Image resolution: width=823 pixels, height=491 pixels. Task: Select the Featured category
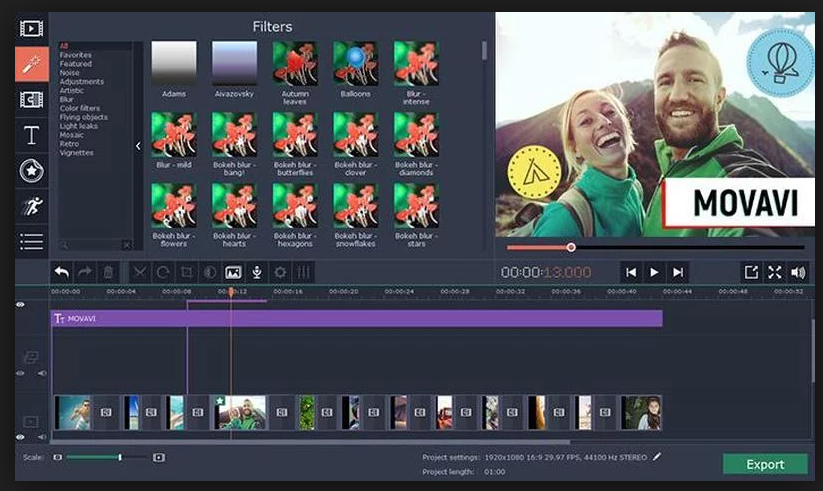tap(76, 64)
